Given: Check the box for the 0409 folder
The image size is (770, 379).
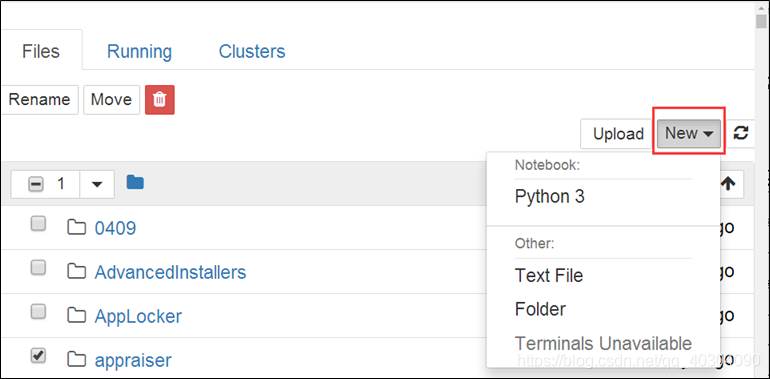Looking at the screenshot, I should [38, 224].
